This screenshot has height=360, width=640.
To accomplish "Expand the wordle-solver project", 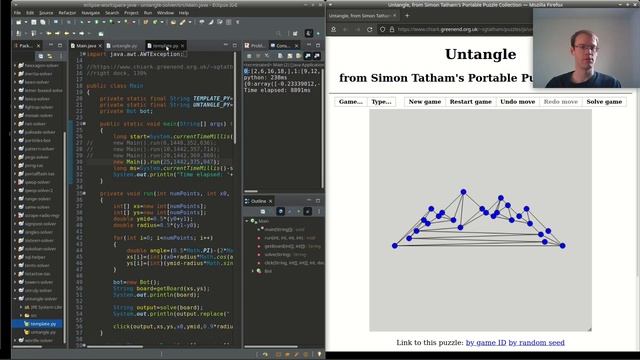I will [x=16, y=340].
